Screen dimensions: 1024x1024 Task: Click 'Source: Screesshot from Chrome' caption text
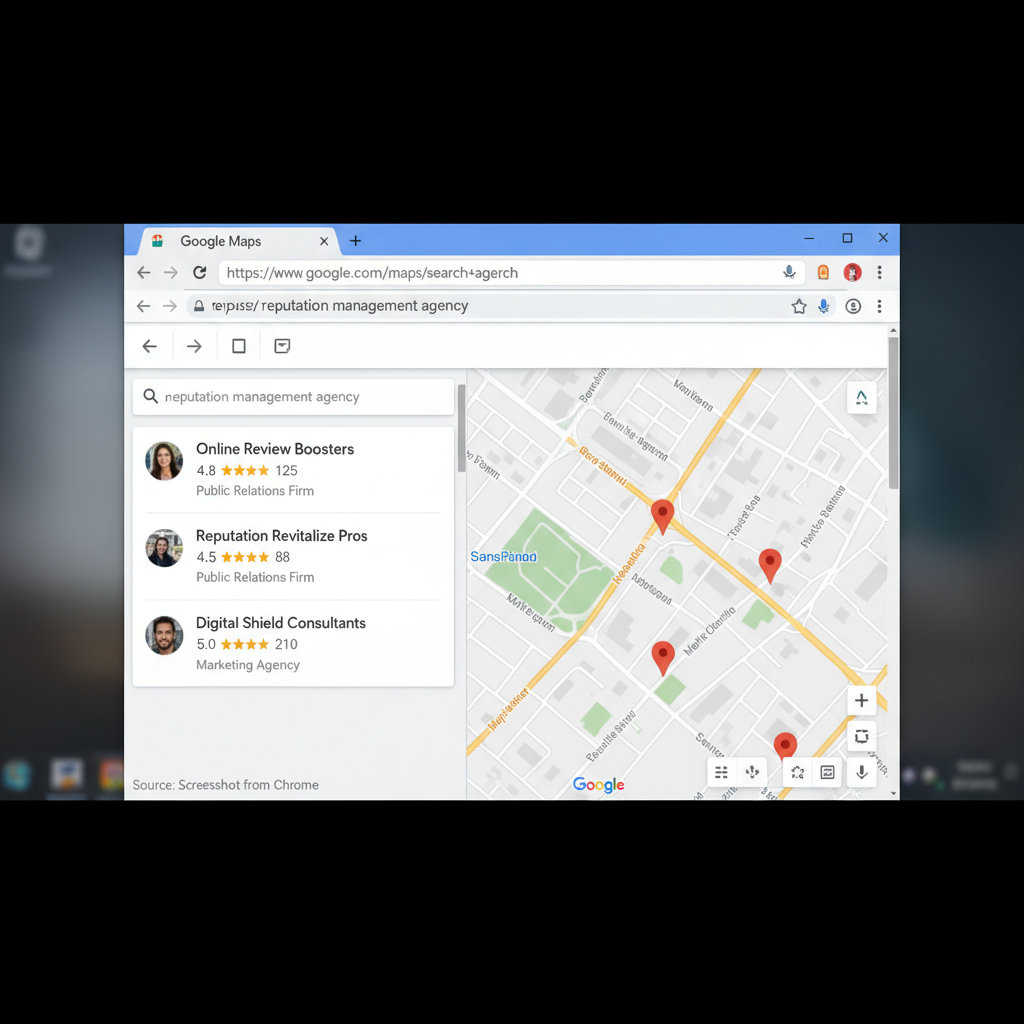coord(225,785)
